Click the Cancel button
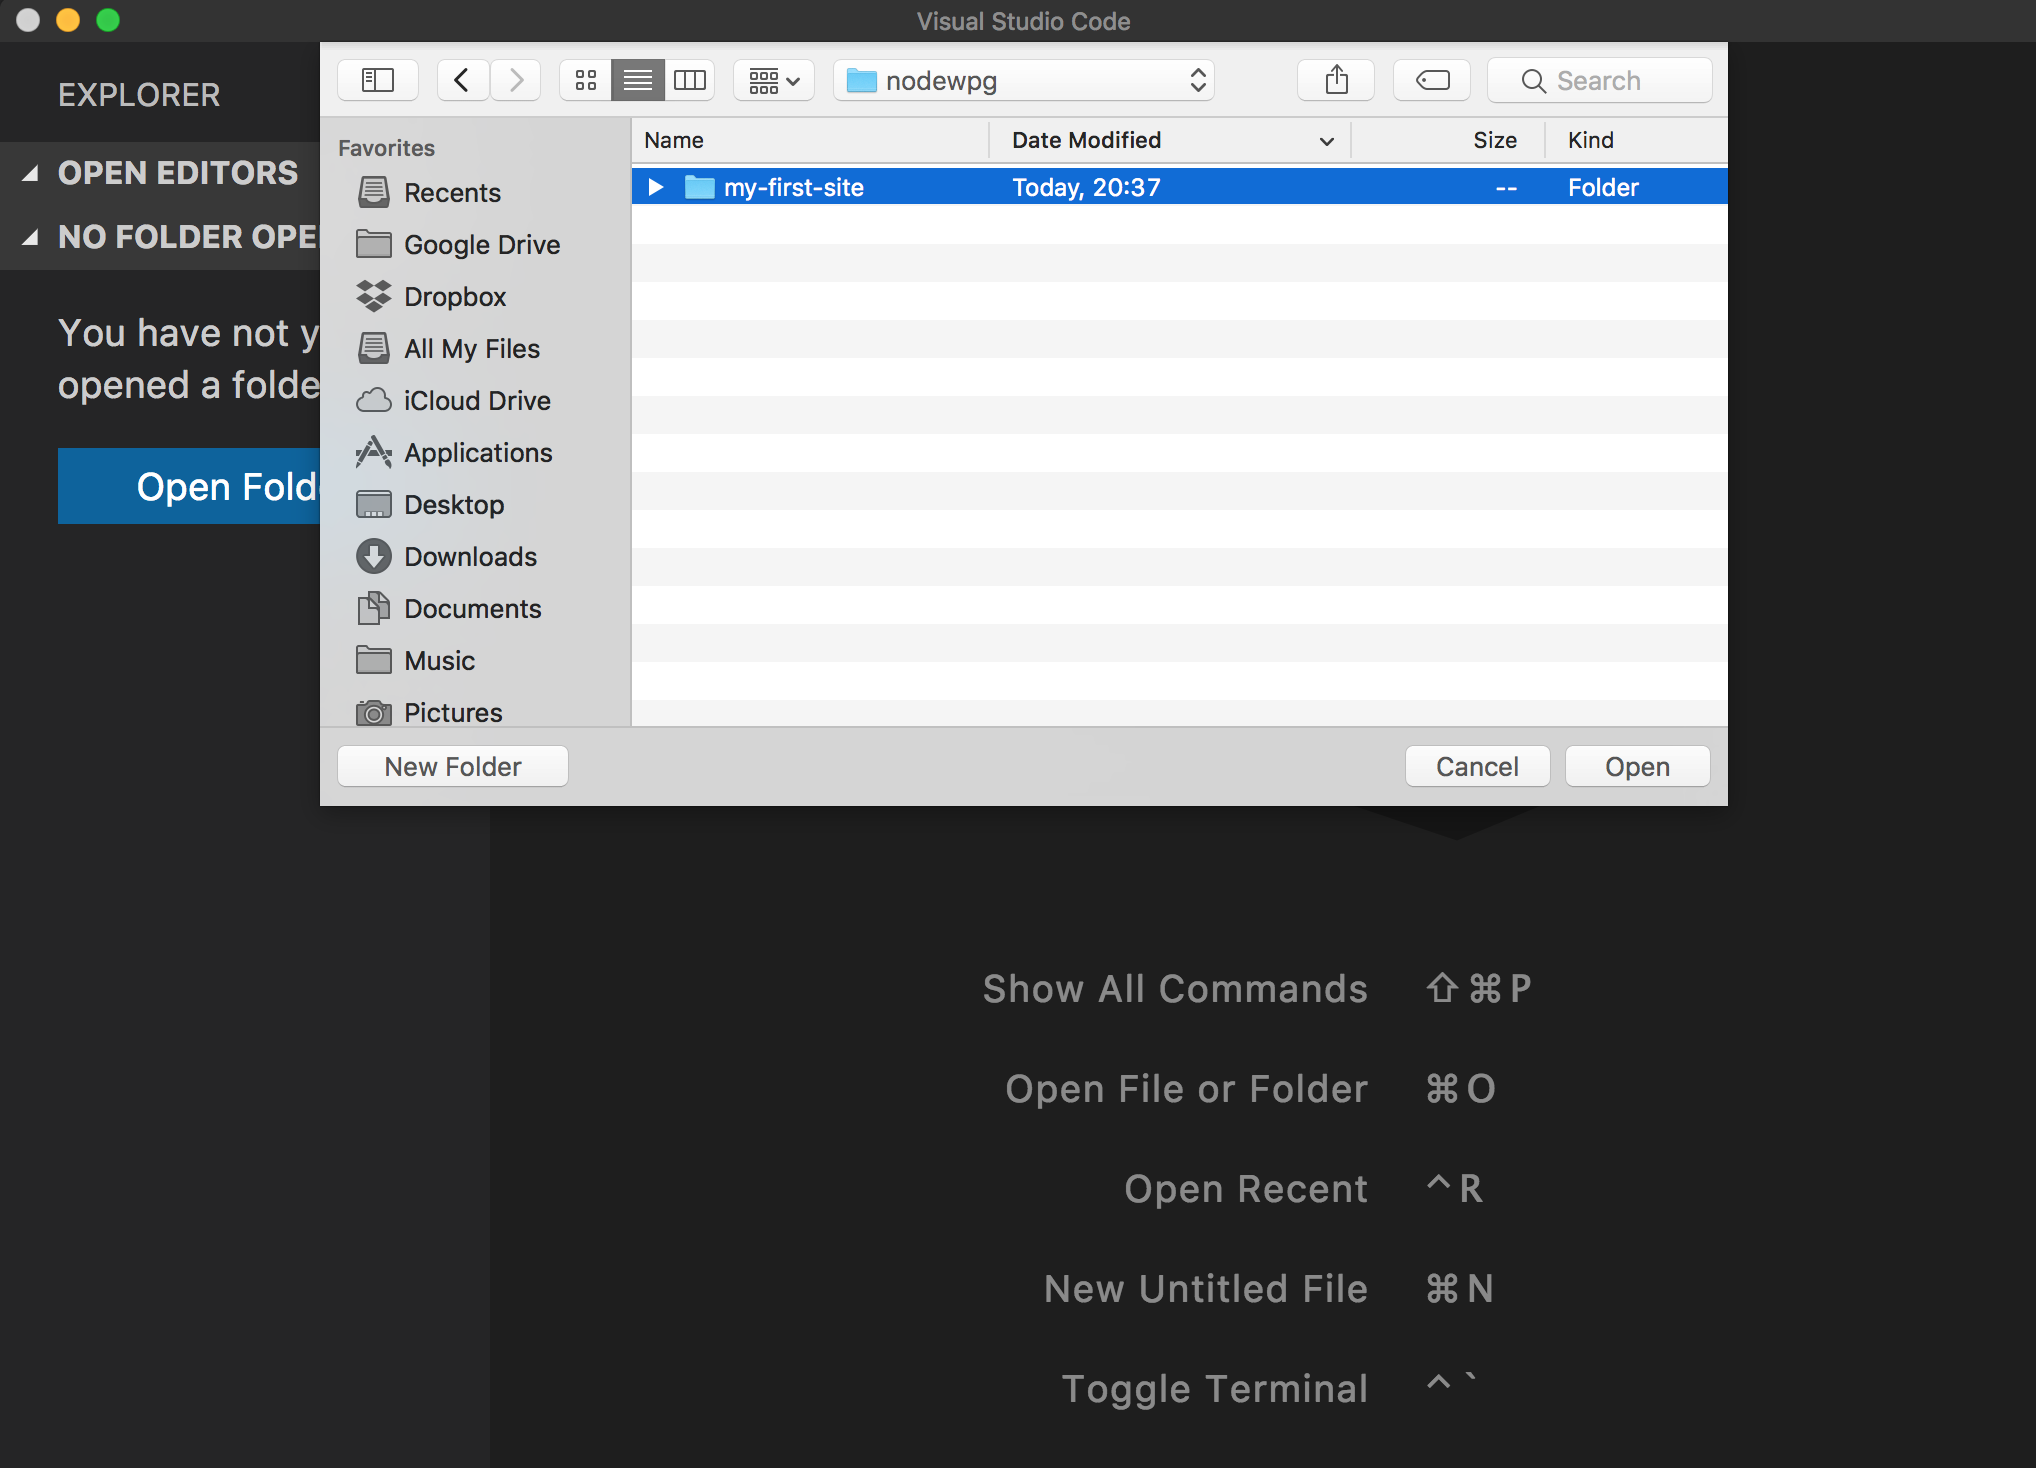 [1477, 766]
